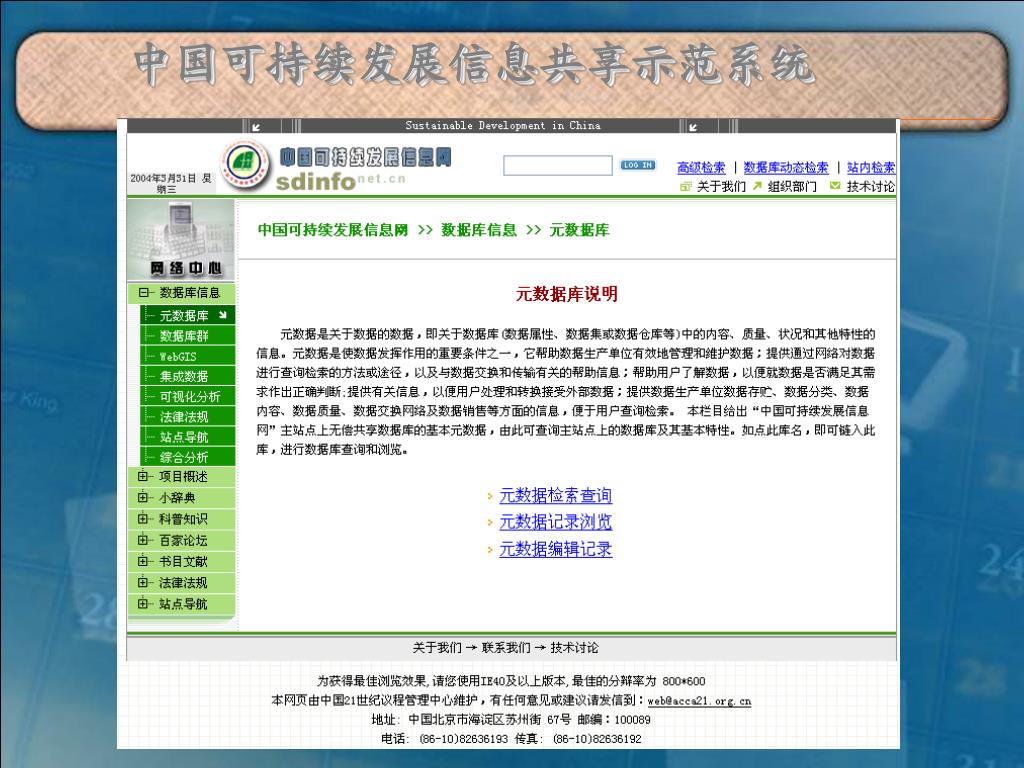Click the envelope icon beside 技术讨论
1024x768 pixels.
point(835,186)
